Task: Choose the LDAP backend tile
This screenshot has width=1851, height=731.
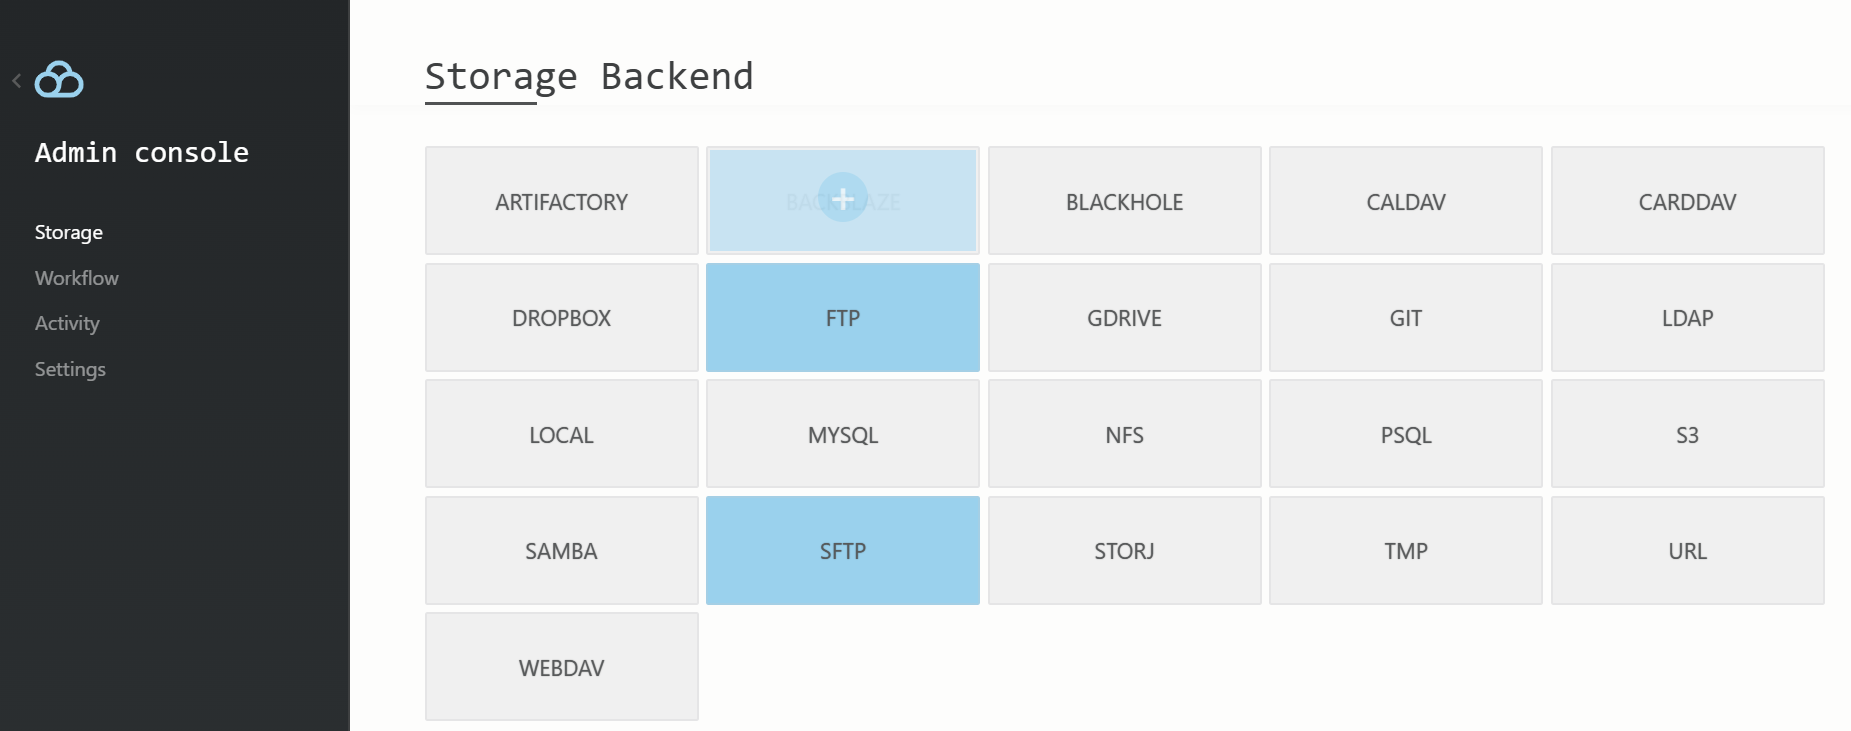Action: [1687, 318]
